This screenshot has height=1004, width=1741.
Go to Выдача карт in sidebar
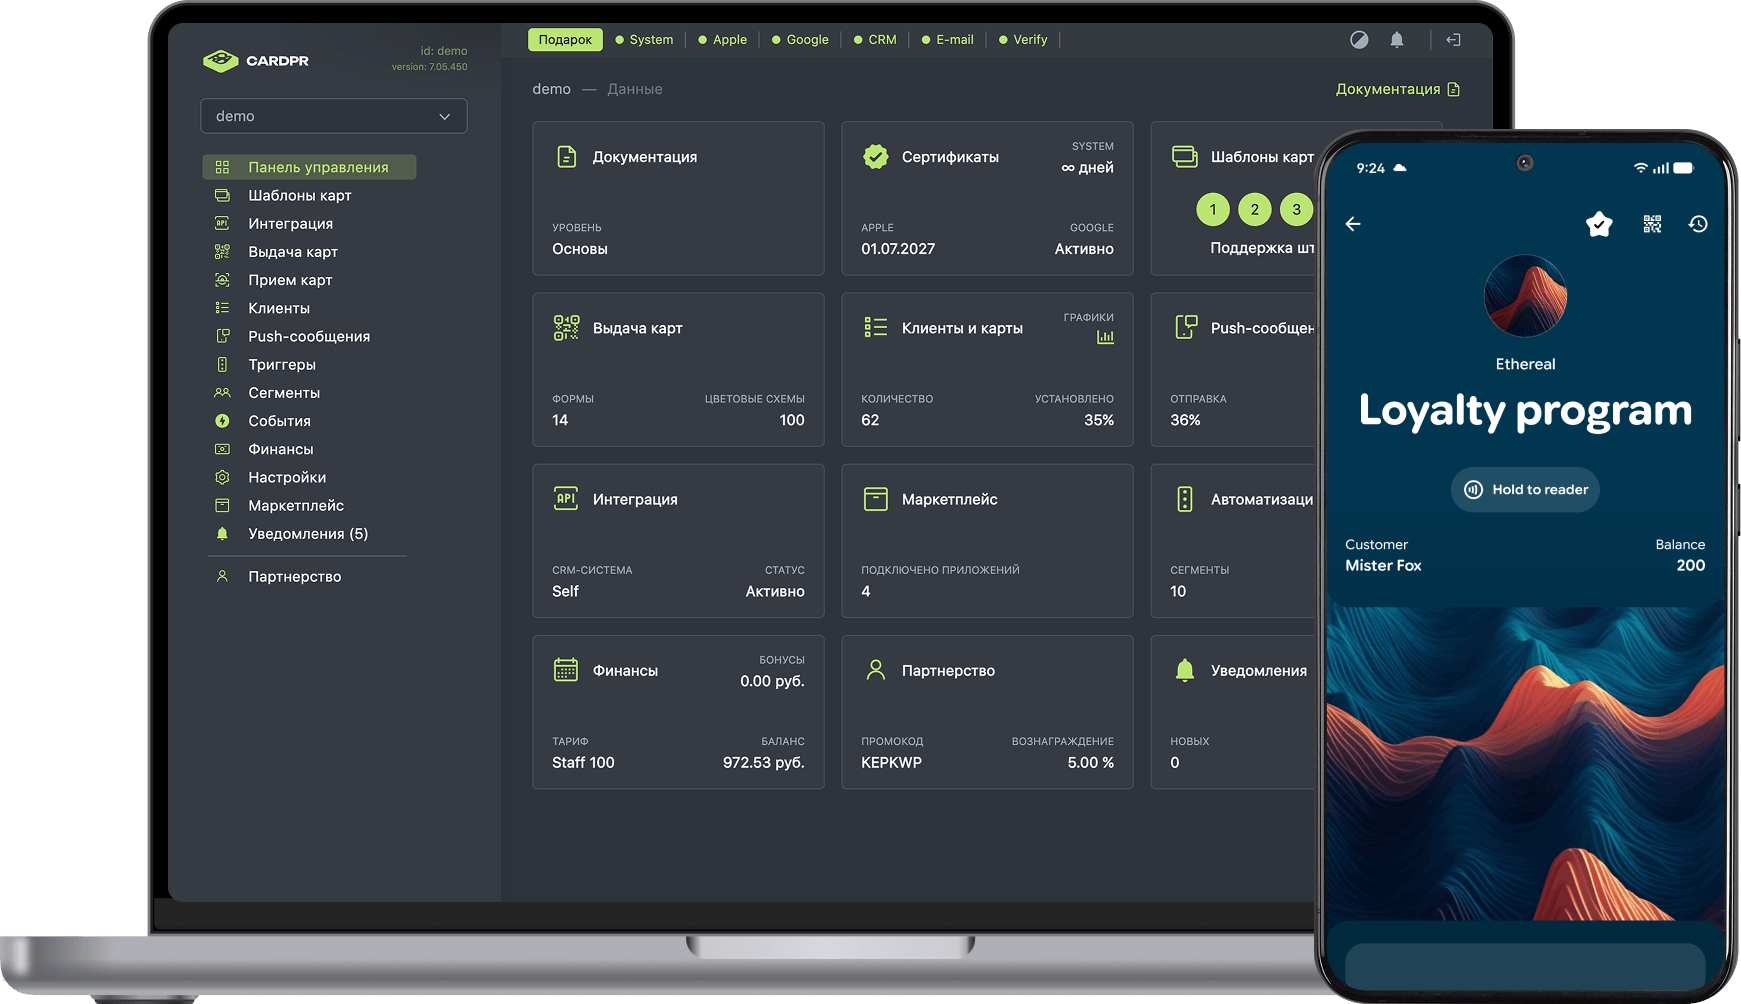[292, 252]
